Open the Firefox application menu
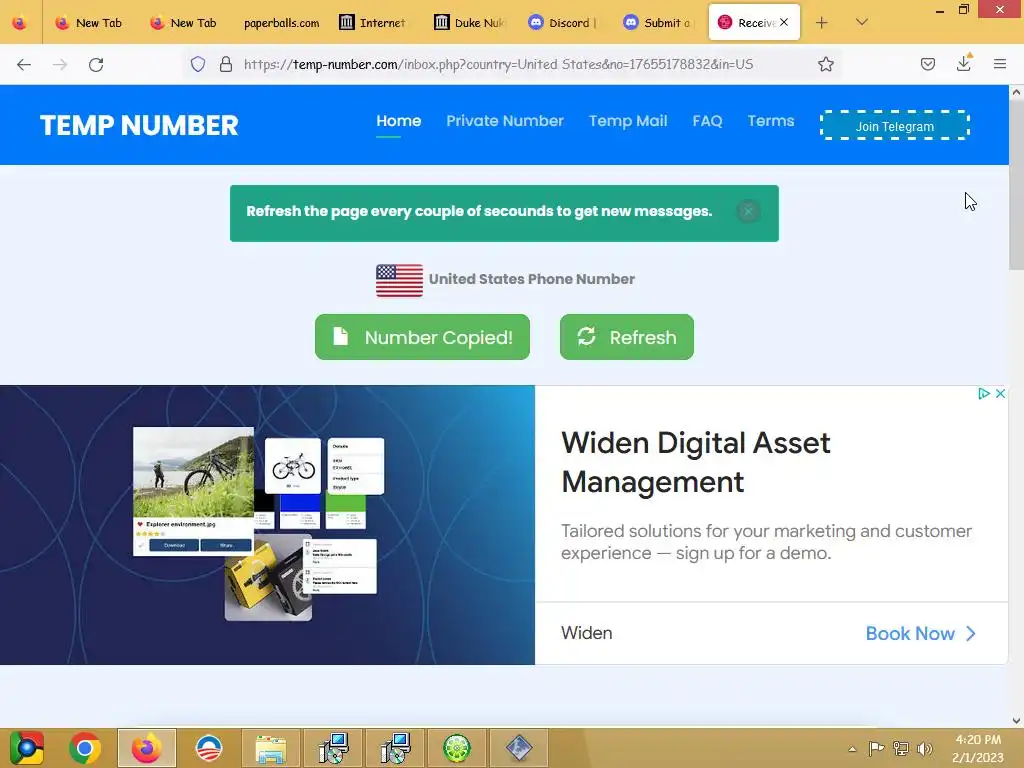 [x=999, y=64]
